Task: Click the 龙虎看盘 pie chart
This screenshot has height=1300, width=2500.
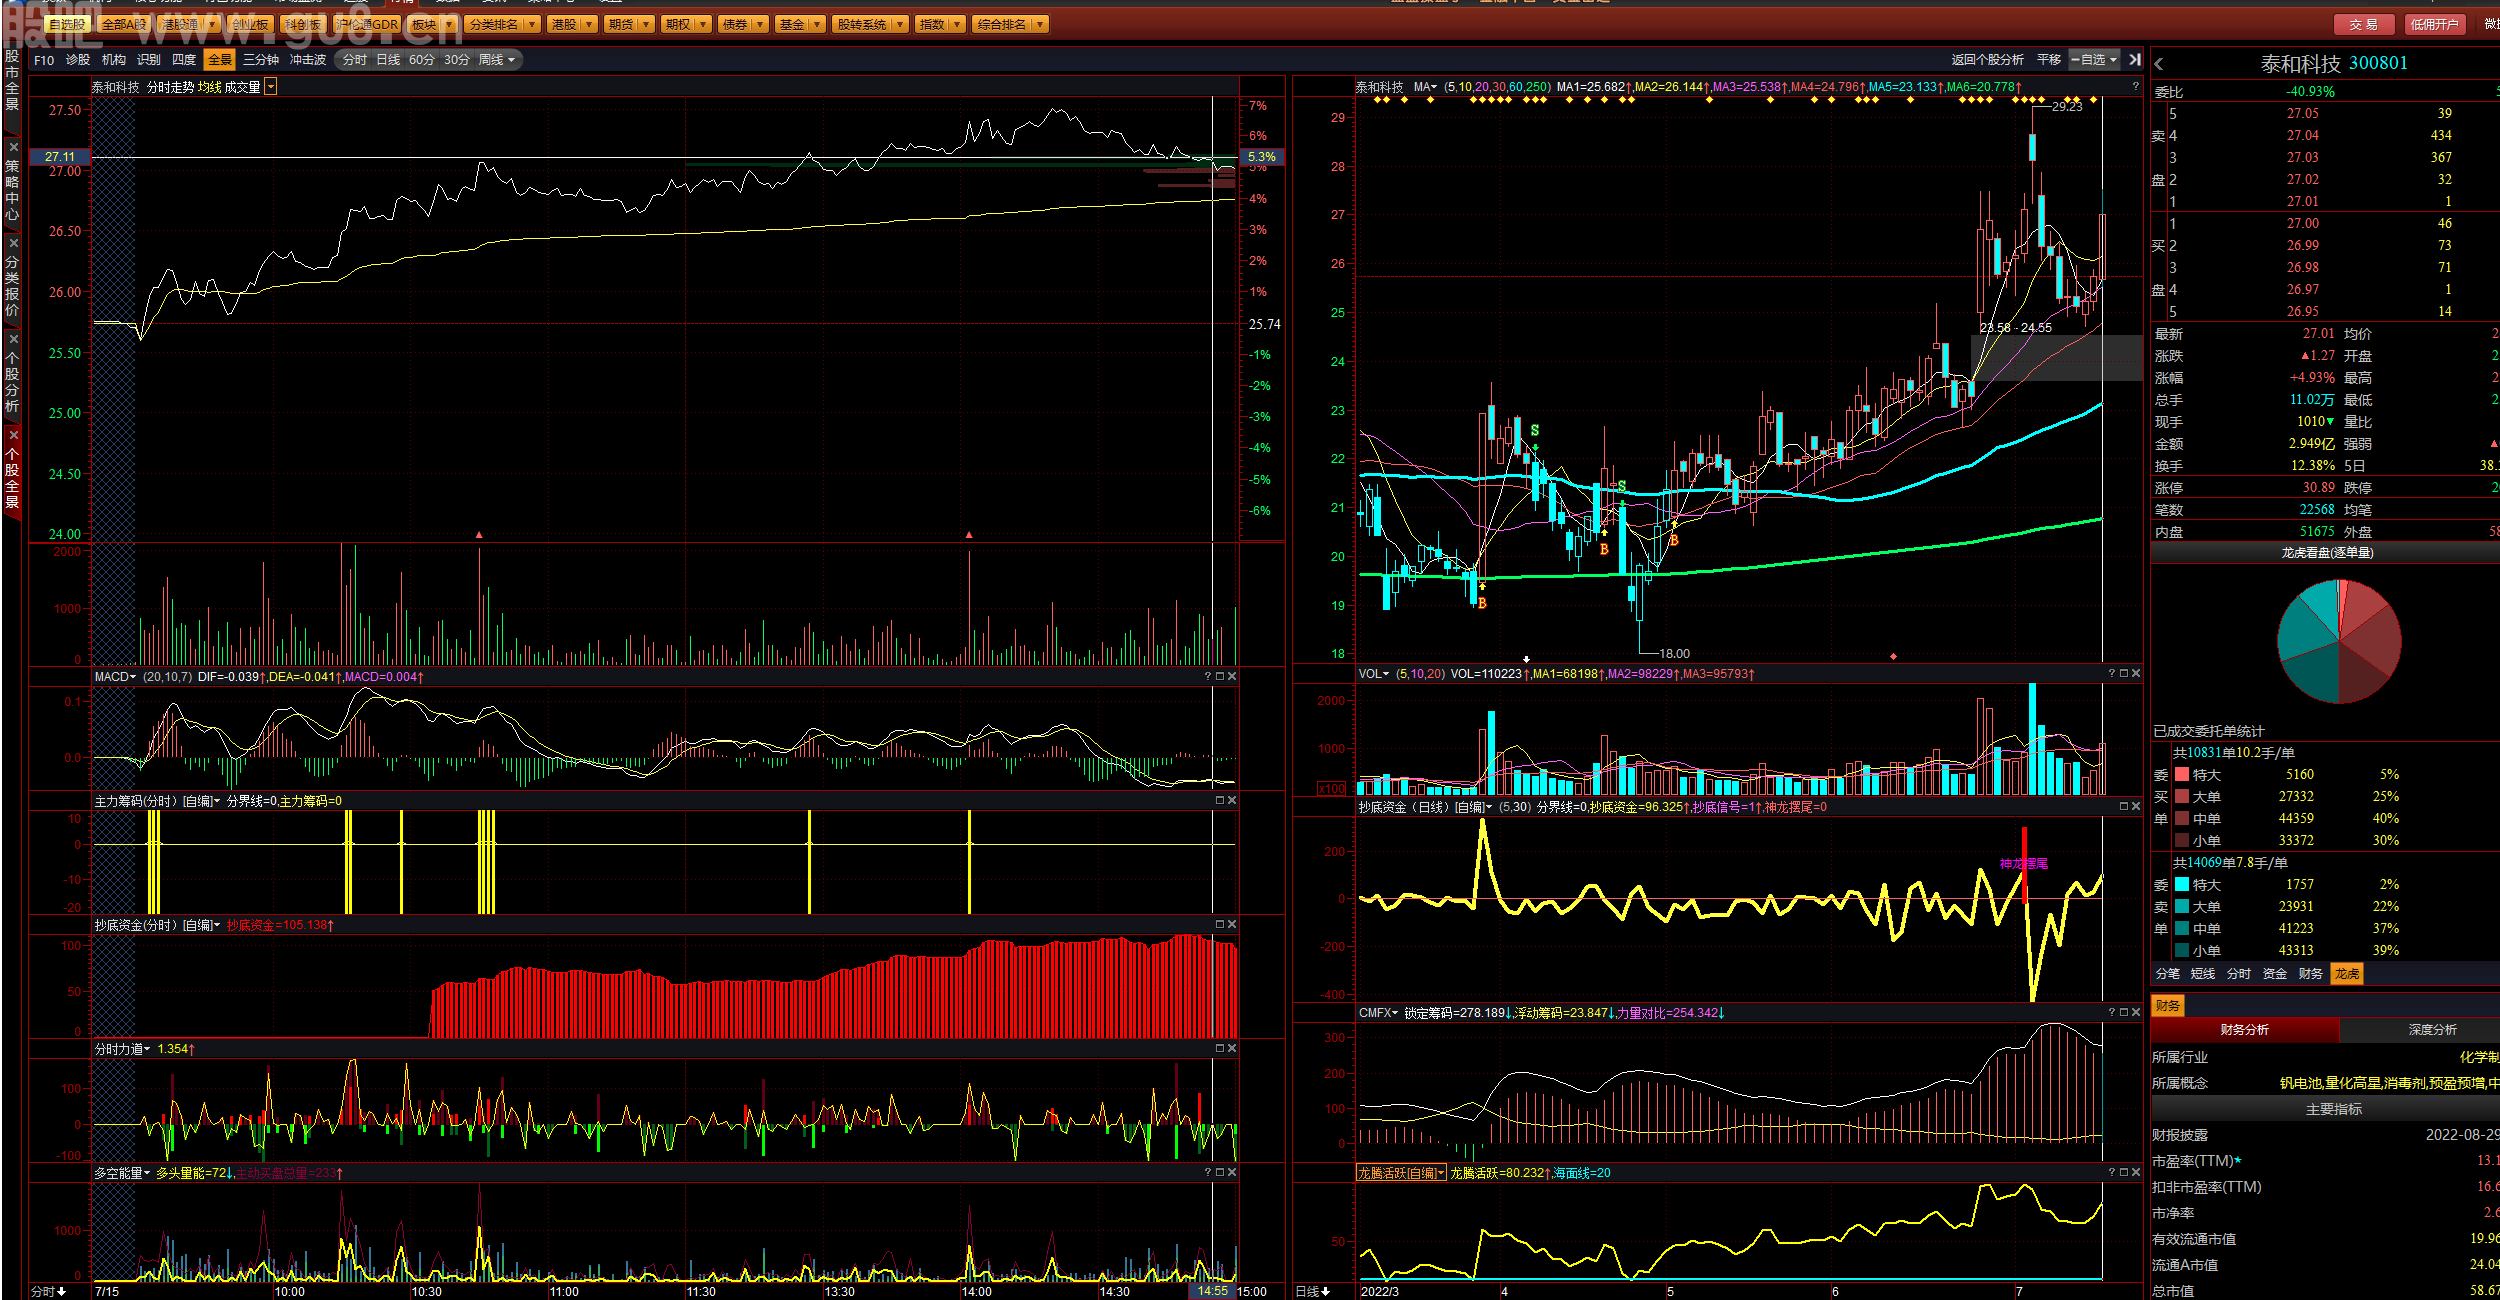Action: click(x=2339, y=641)
